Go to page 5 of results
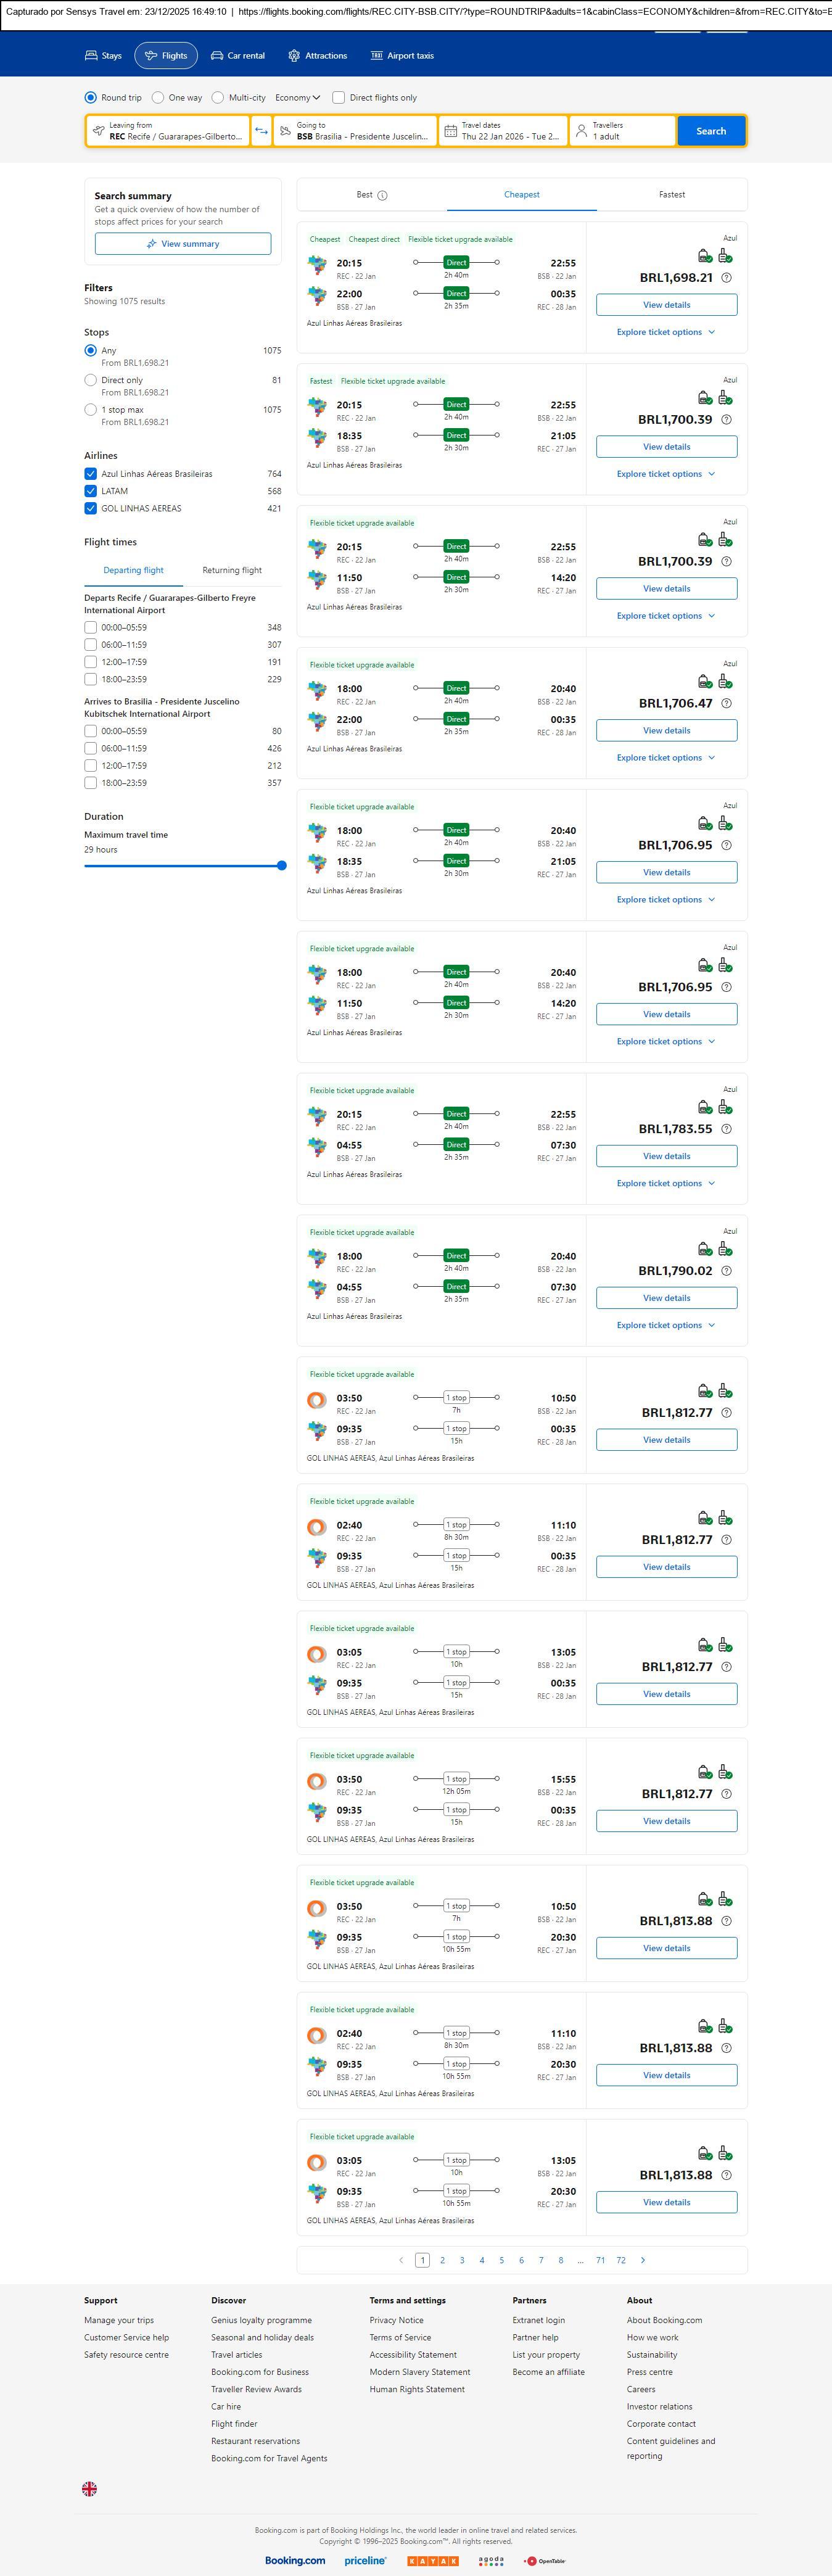The width and height of the screenshot is (832, 2576). [501, 2260]
